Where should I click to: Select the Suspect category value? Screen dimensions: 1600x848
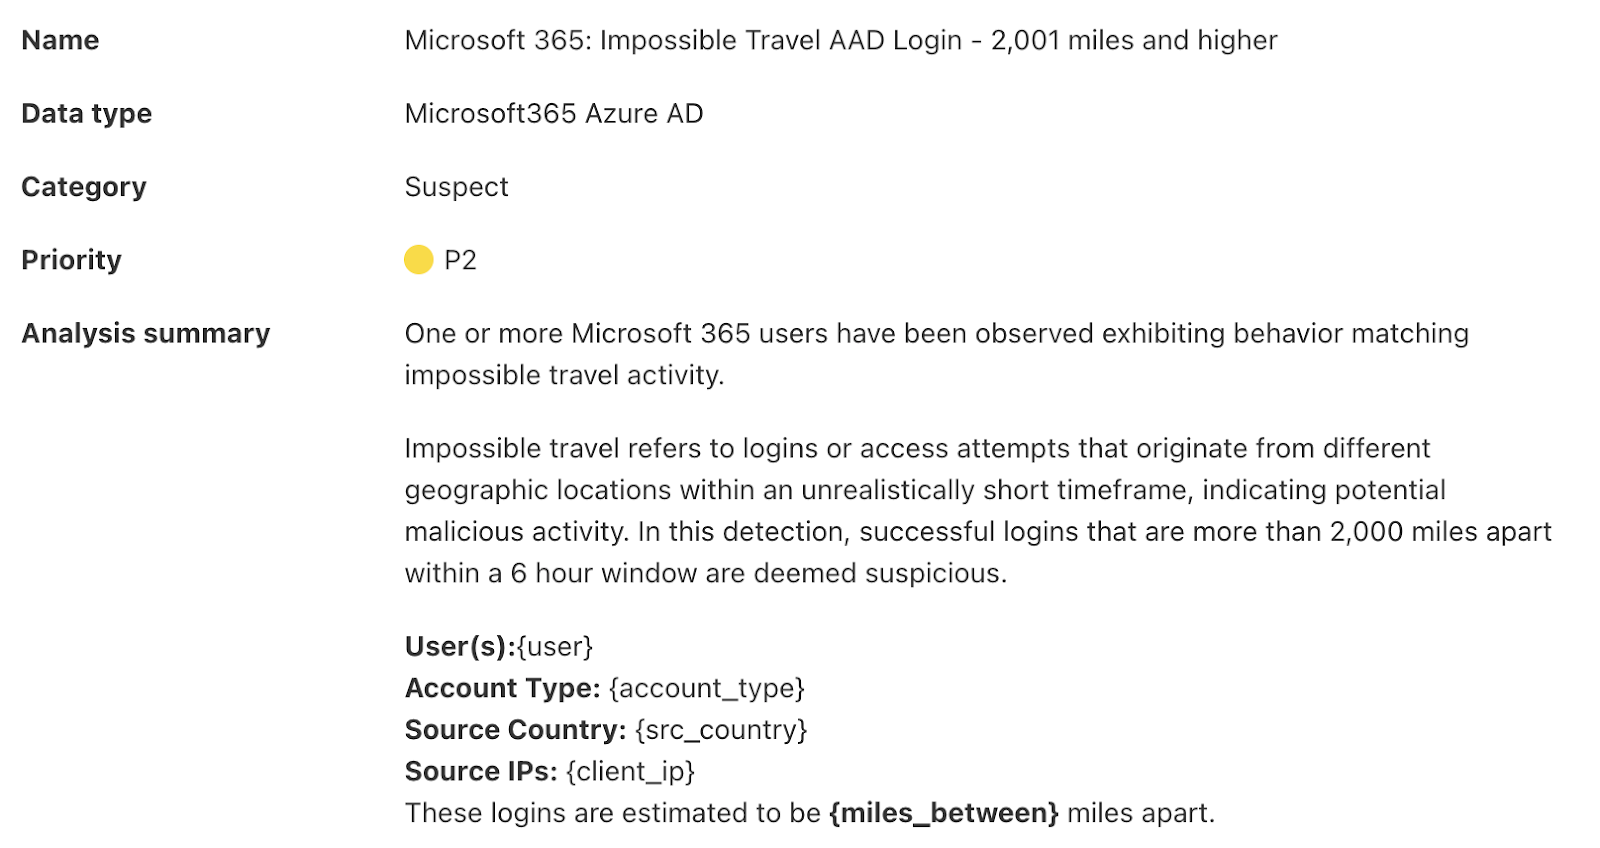(457, 187)
